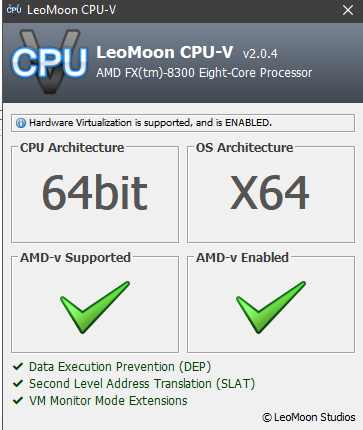Viewport: 363px width, 430px height.
Task: Click the VM Monitor Mode Extensions text
Action: click(108, 401)
